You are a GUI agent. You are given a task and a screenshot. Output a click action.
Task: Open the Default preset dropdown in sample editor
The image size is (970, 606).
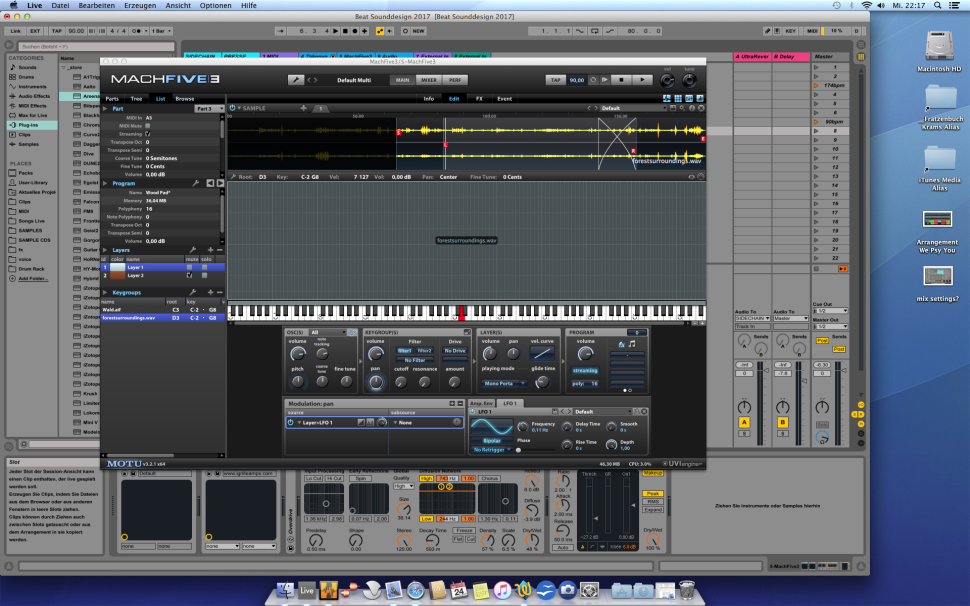[x=631, y=108]
